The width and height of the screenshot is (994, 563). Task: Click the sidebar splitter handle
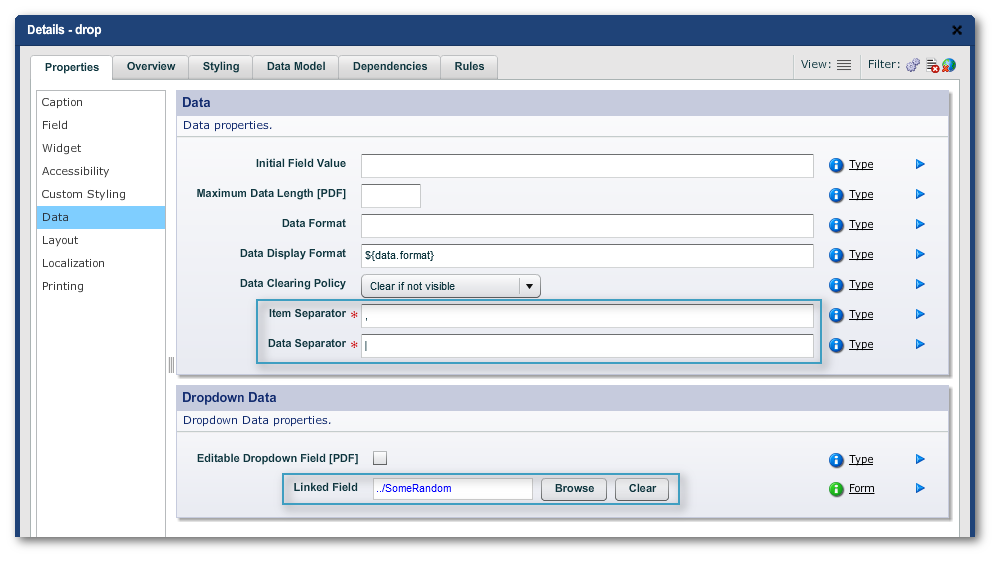171,365
